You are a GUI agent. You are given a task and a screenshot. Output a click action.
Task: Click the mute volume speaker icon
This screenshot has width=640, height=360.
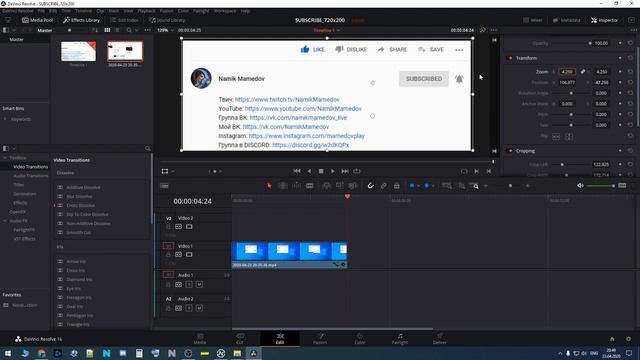[x=580, y=186]
